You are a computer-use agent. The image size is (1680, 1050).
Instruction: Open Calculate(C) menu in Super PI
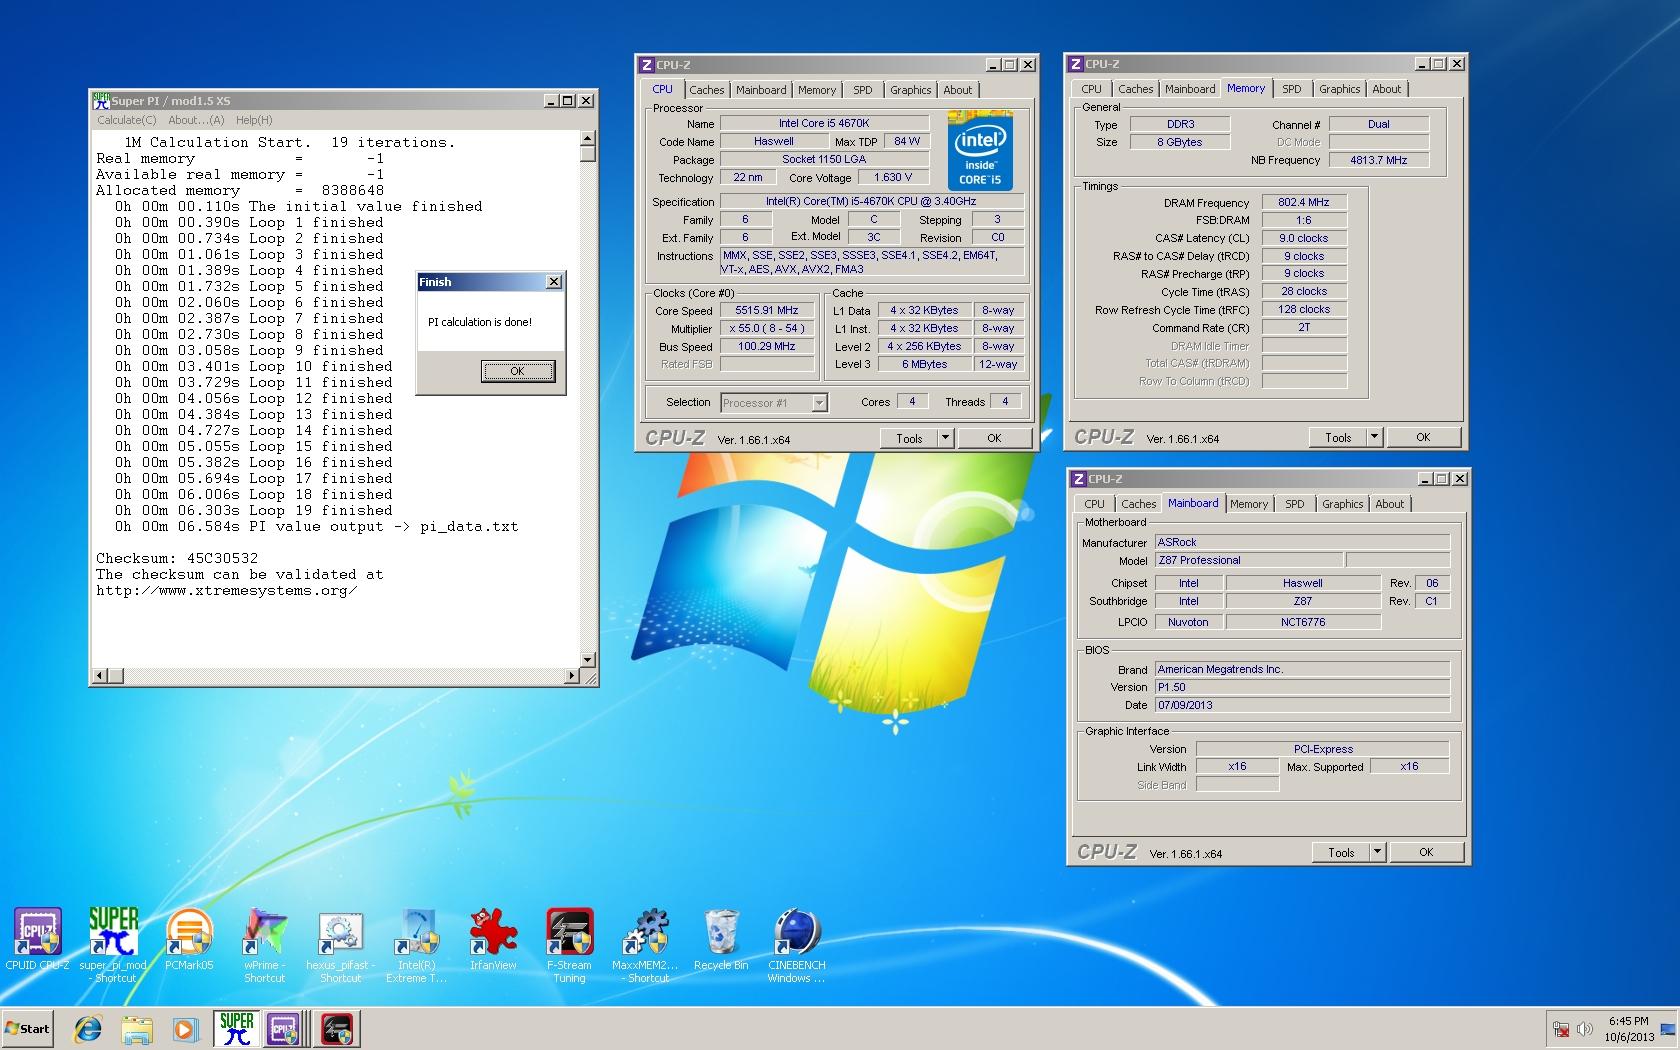(x=126, y=120)
